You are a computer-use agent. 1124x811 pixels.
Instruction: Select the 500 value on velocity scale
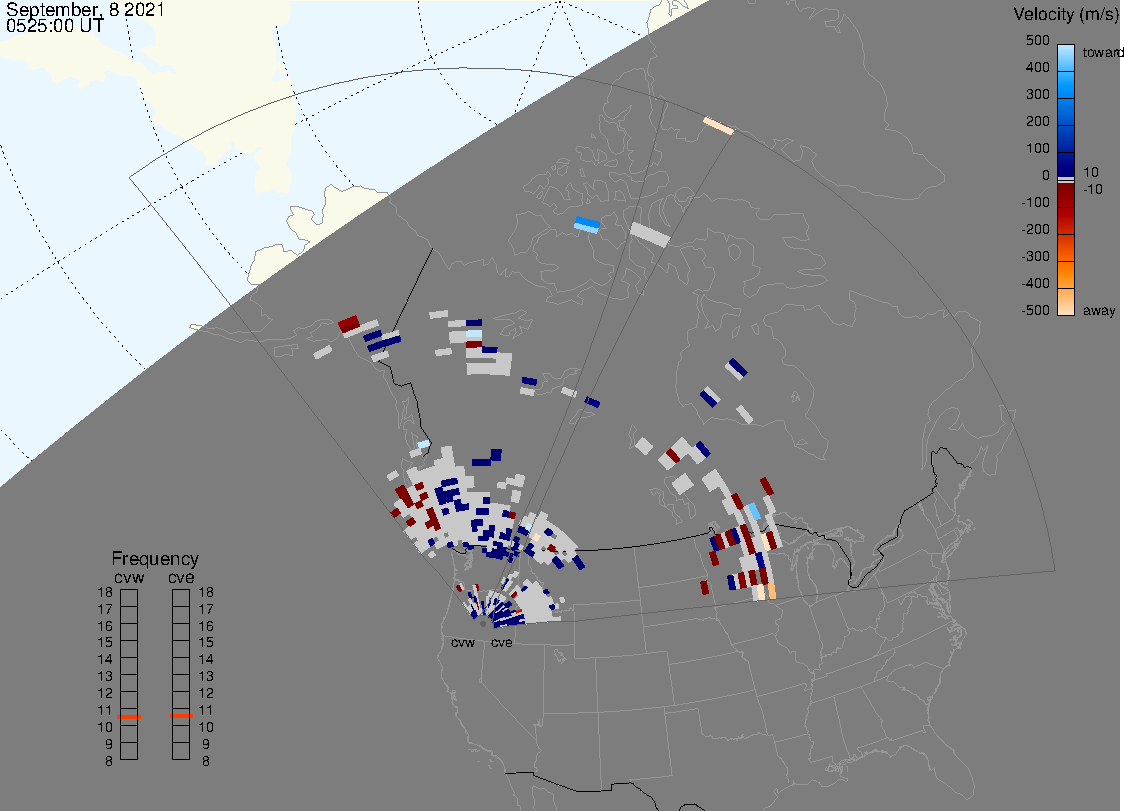[1037, 40]
